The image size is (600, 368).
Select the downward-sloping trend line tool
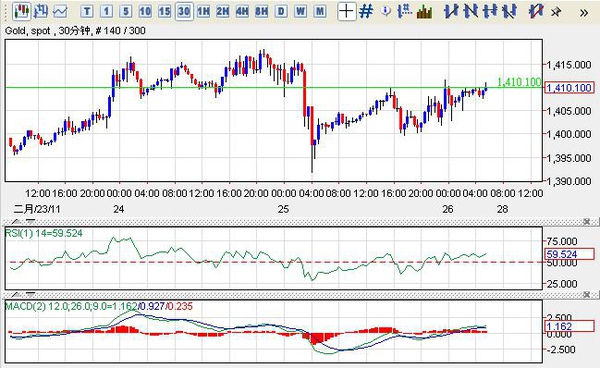pyautogui.click(x=471, y=11)
